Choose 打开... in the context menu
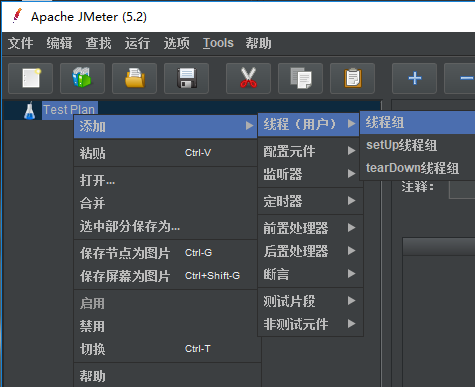This screenshot has height=387, width=475. 166,180
